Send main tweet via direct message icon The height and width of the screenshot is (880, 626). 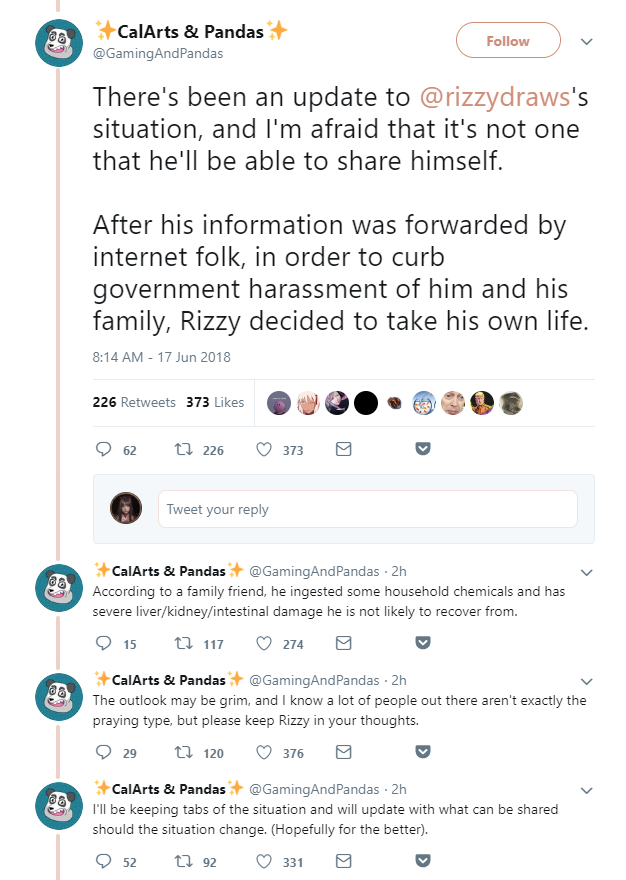coord(344,449)
